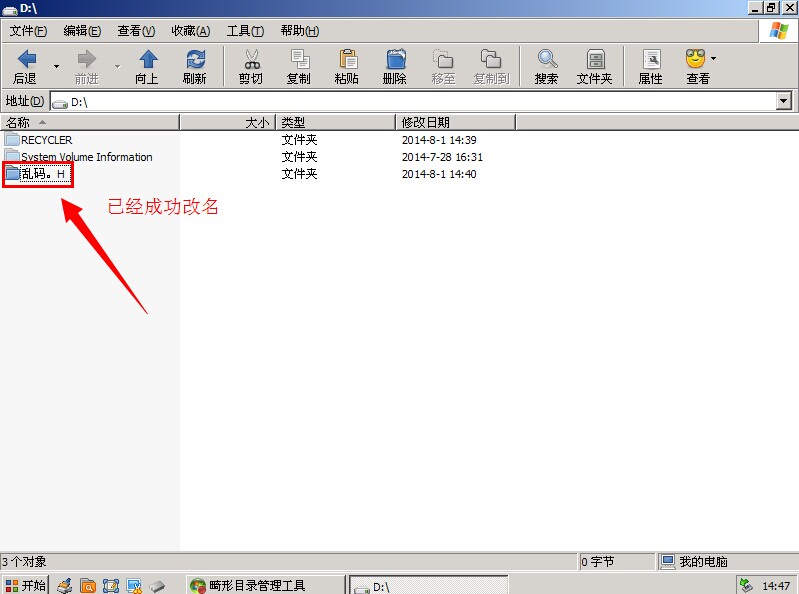Click the monitor quick launch icon
This screenshot has height=594, width=799.
[134, 586]
